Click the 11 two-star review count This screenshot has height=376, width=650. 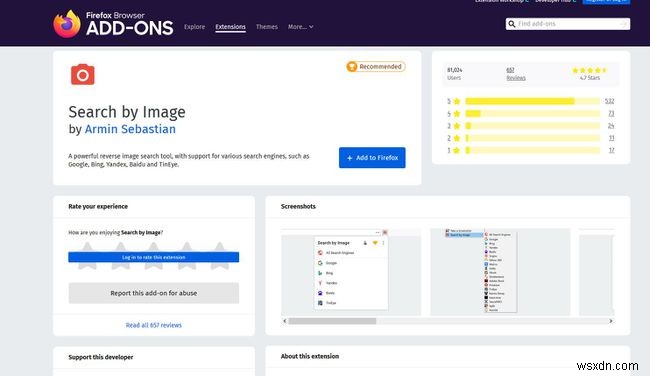pos(611,138)
